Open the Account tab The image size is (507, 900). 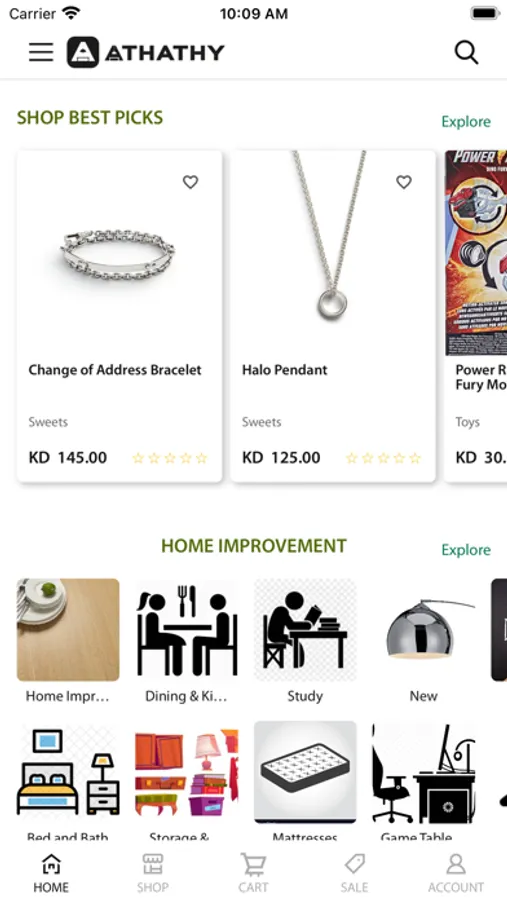point(456,872)
